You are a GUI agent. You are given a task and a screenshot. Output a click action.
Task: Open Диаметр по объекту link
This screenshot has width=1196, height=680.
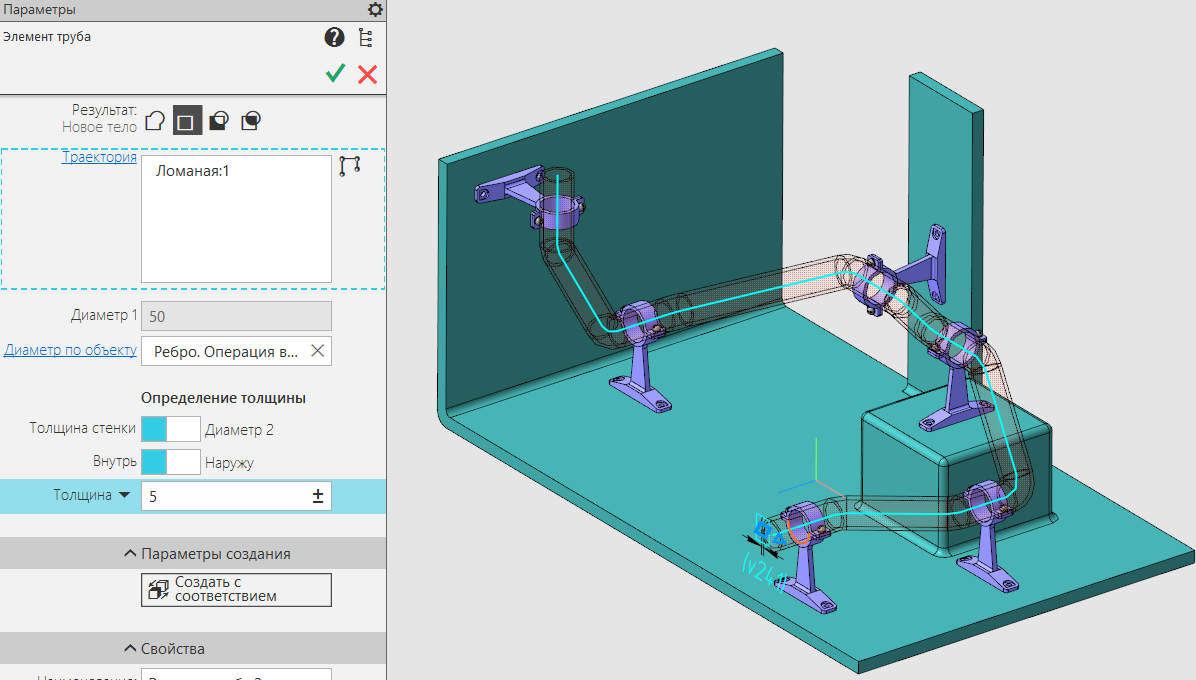70,350
